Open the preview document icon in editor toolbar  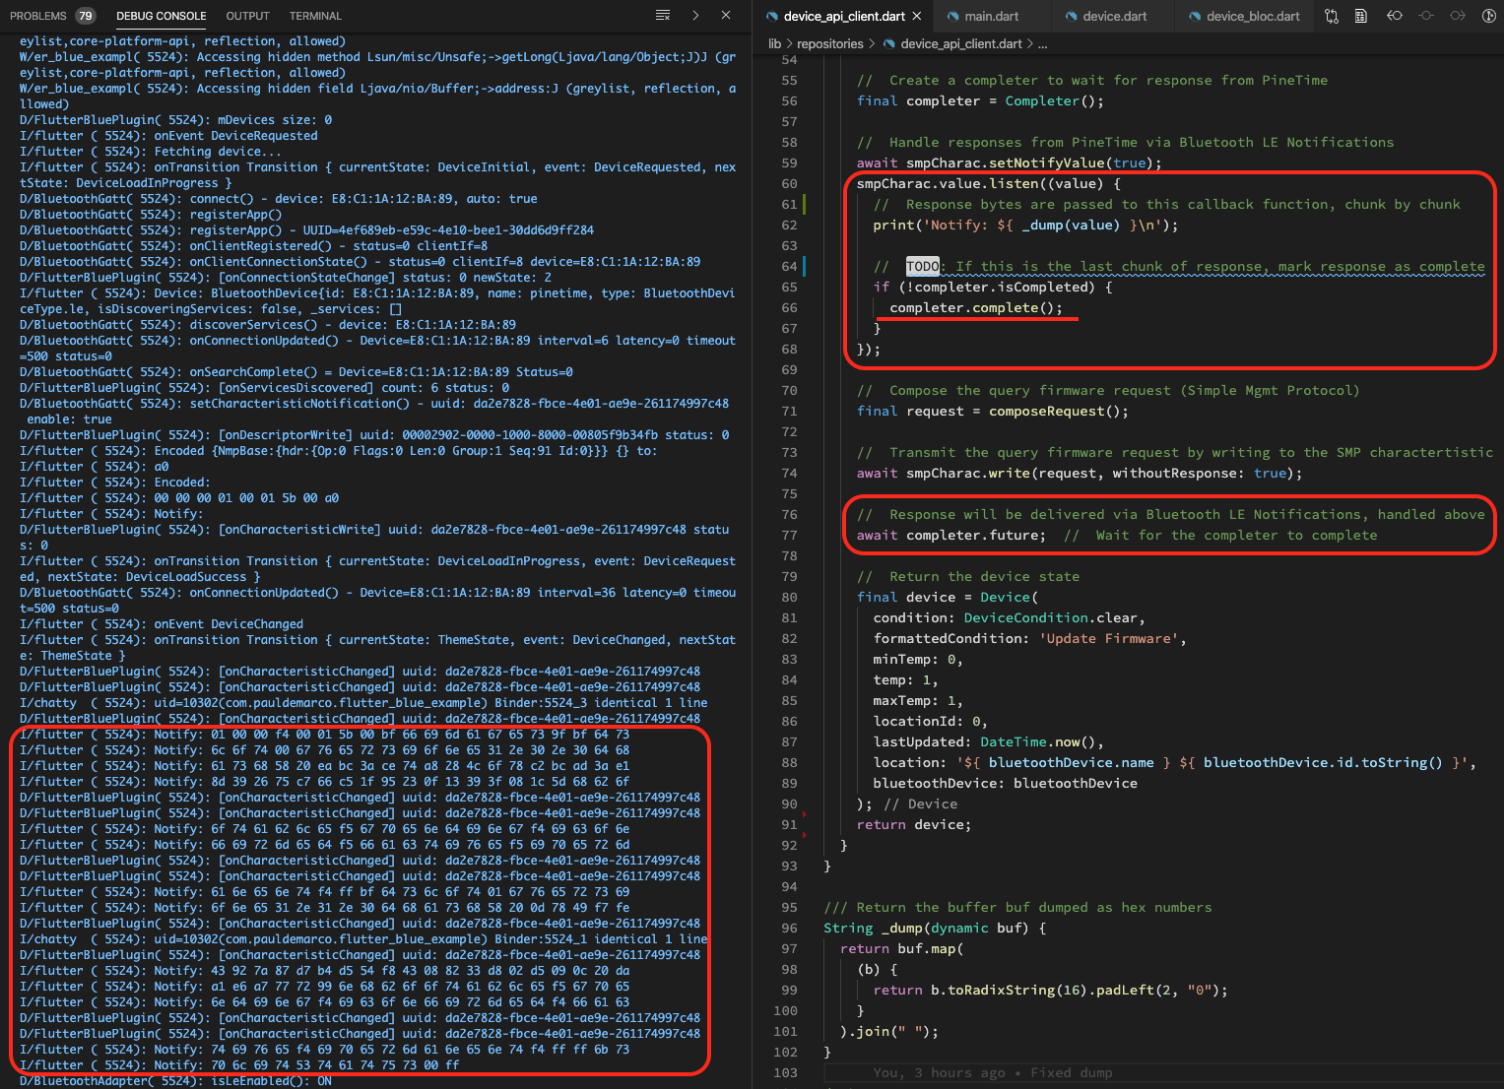point(1361,16)
